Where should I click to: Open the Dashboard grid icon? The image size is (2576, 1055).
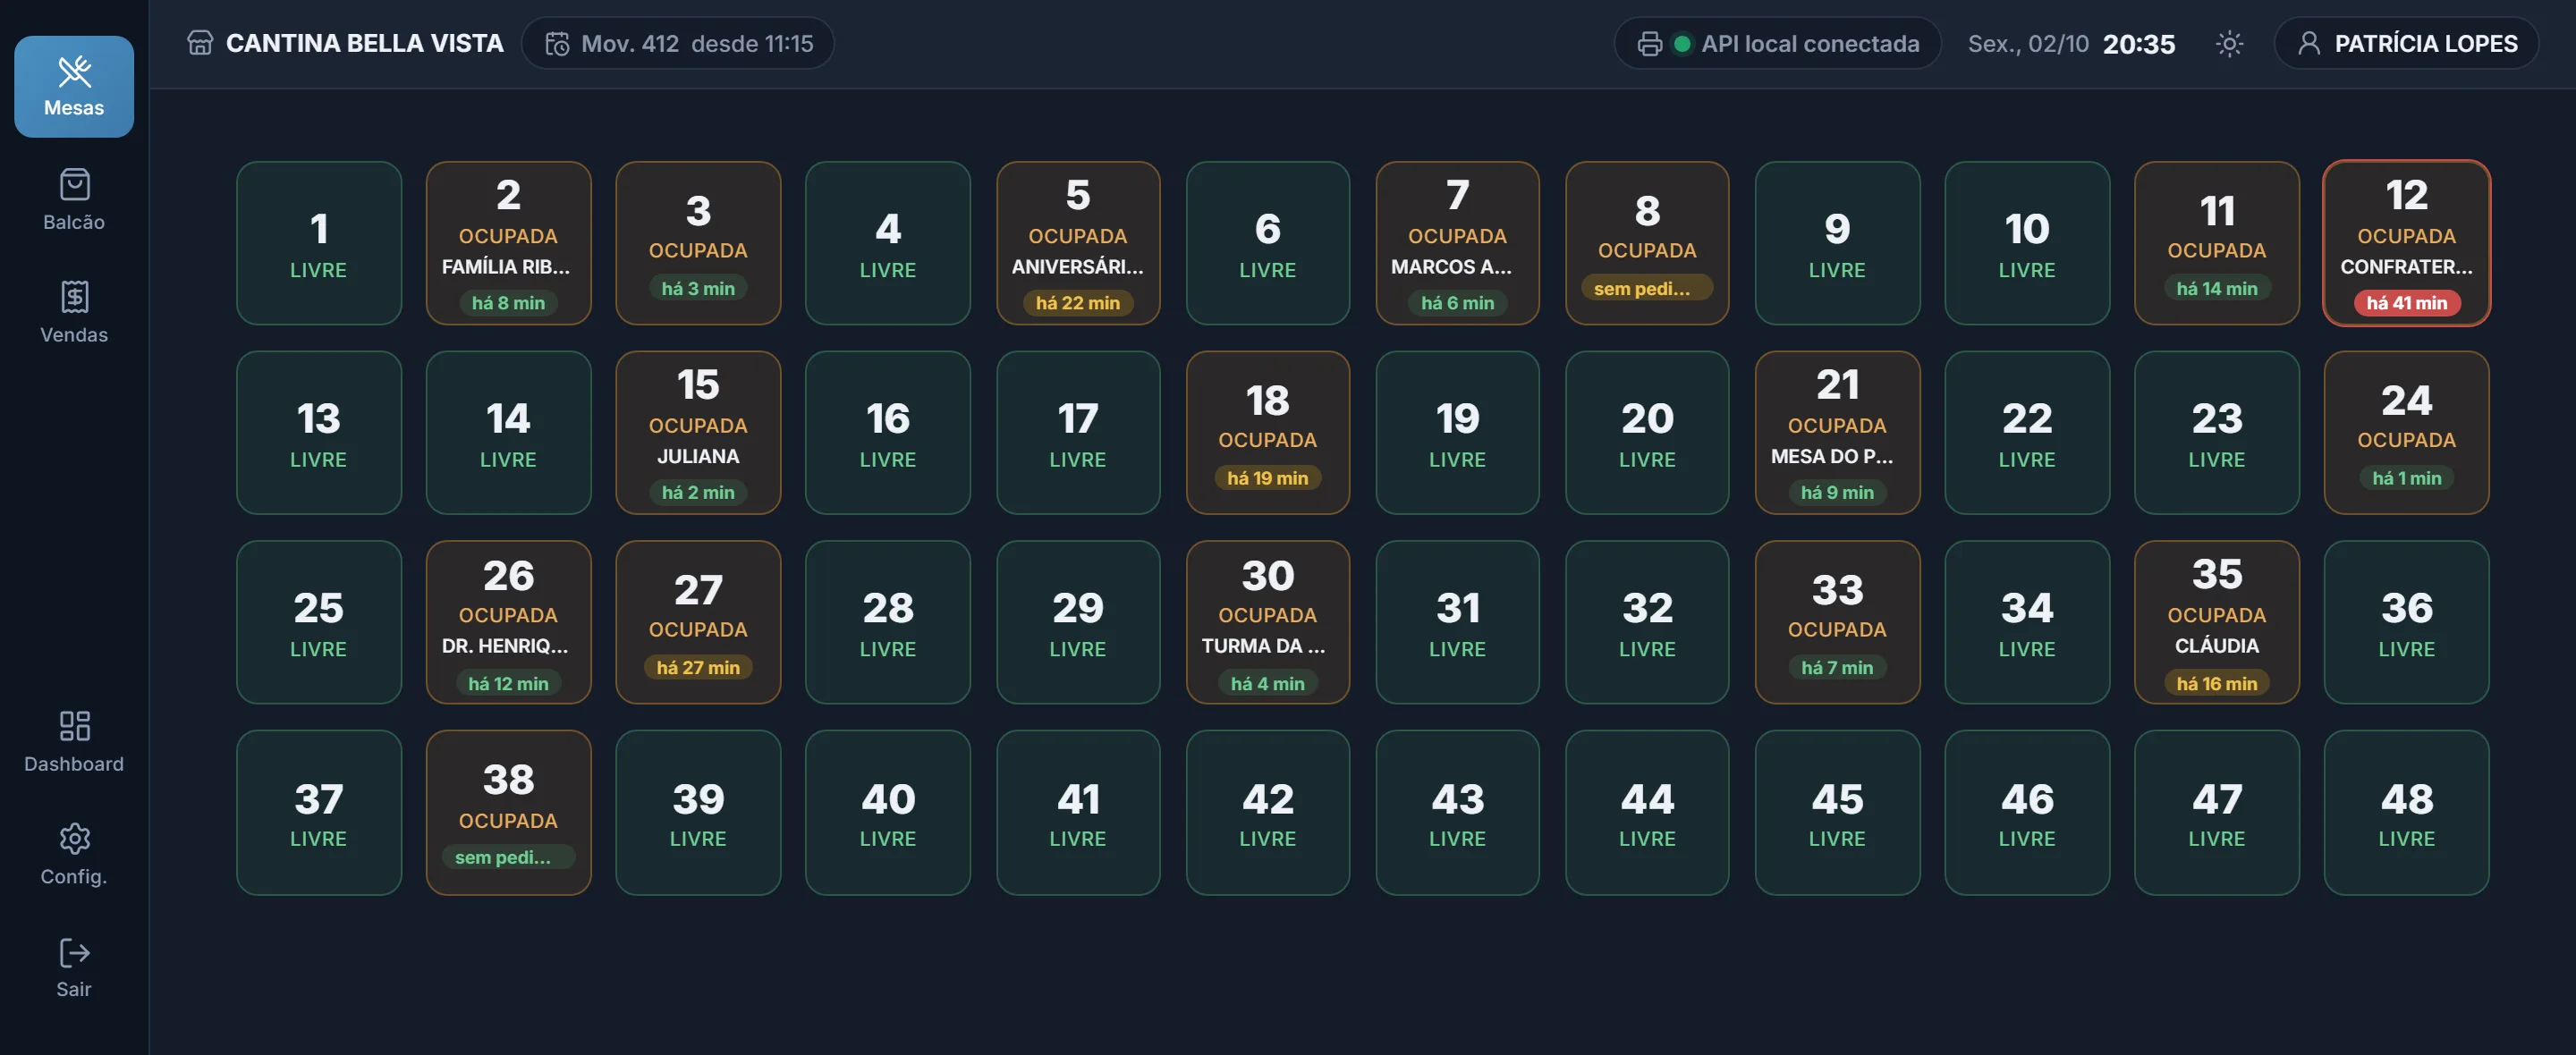[x=74, y=725]
